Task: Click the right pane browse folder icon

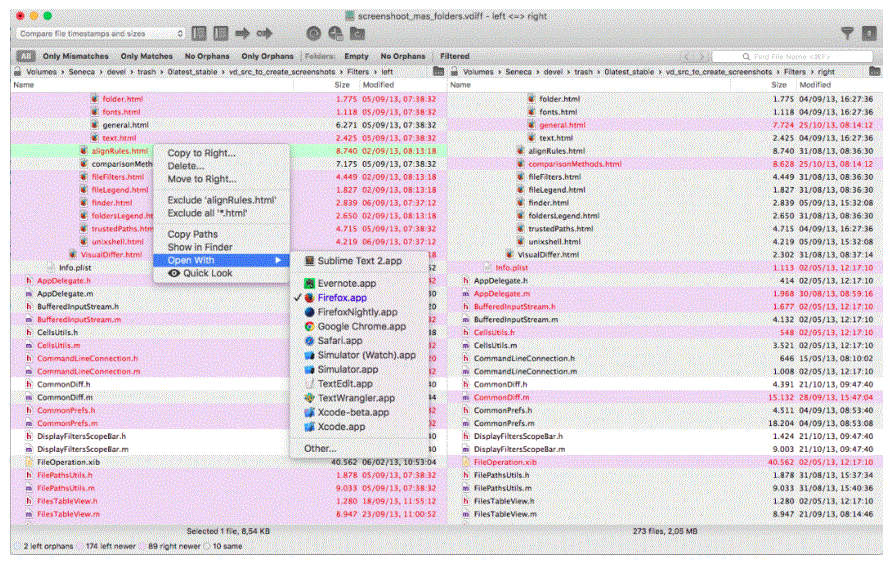Action: tap(875, 71)
